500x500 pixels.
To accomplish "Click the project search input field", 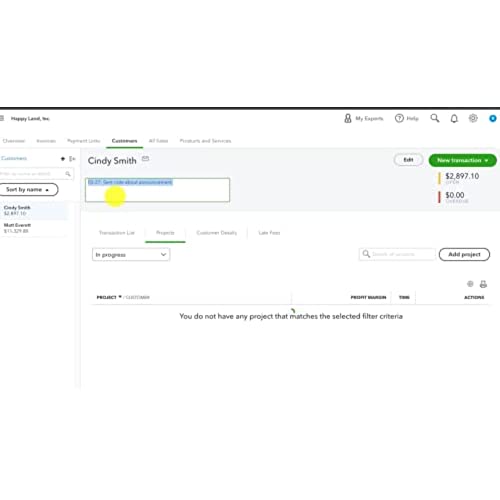I will [397, 254].
